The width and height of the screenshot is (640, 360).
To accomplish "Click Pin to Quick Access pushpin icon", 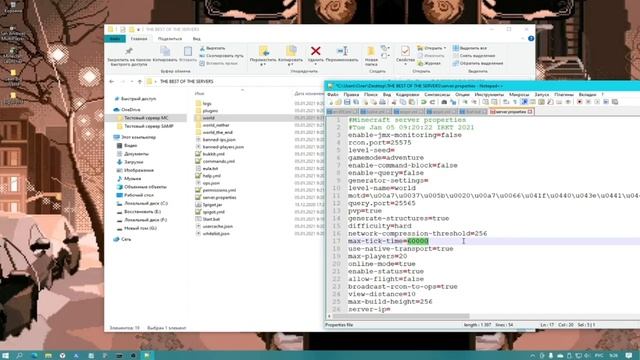I will coord(129,51).
